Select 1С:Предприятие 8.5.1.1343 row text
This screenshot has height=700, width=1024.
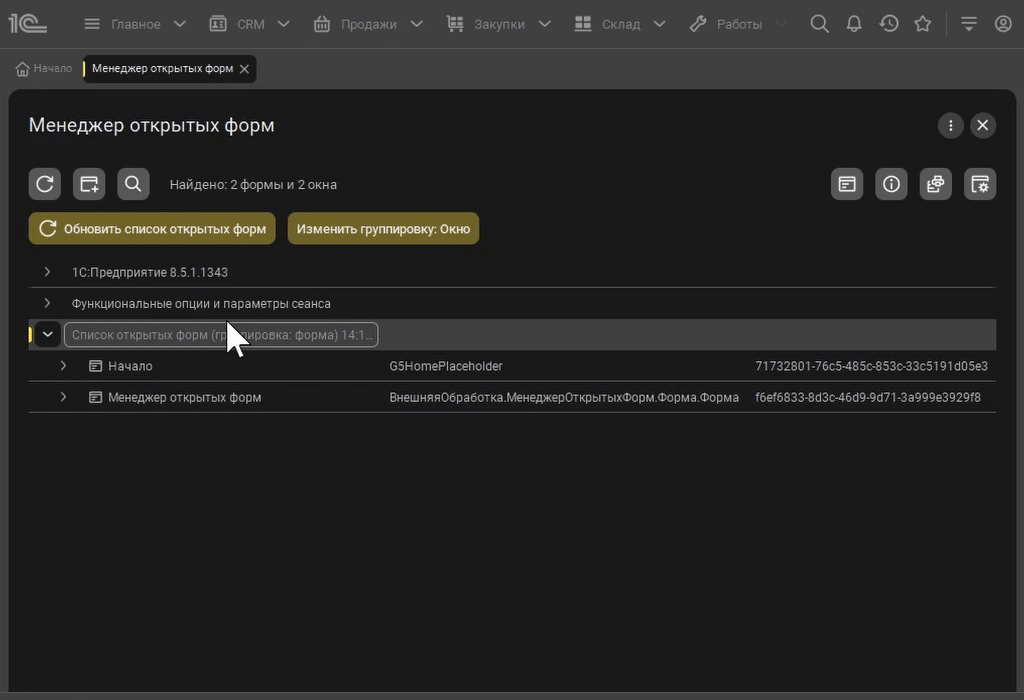point(150,272)
